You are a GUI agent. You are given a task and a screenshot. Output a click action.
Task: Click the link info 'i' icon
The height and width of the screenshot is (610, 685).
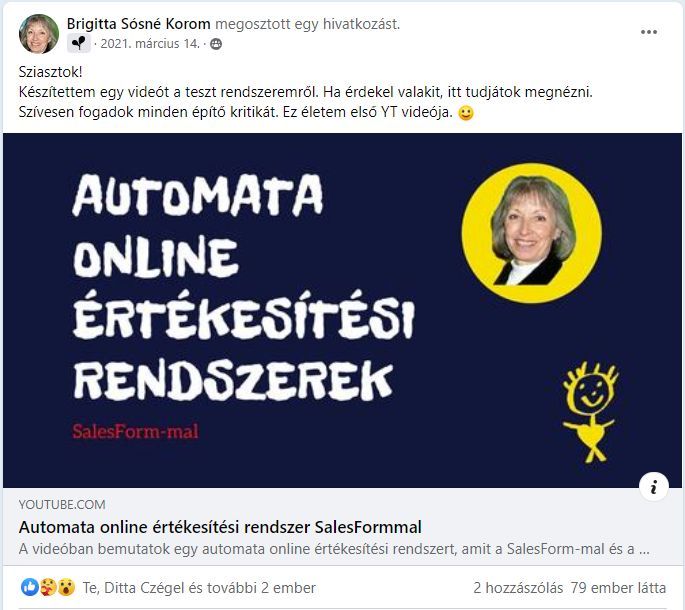click(x=654, y=486)
